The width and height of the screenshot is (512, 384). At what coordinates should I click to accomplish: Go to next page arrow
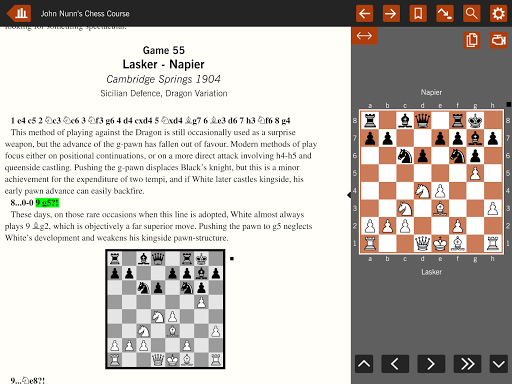click(x=391, y=13)
